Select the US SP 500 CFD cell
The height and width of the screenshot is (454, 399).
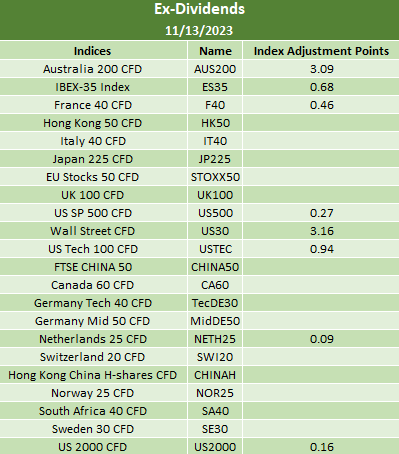tap(93, 213)
